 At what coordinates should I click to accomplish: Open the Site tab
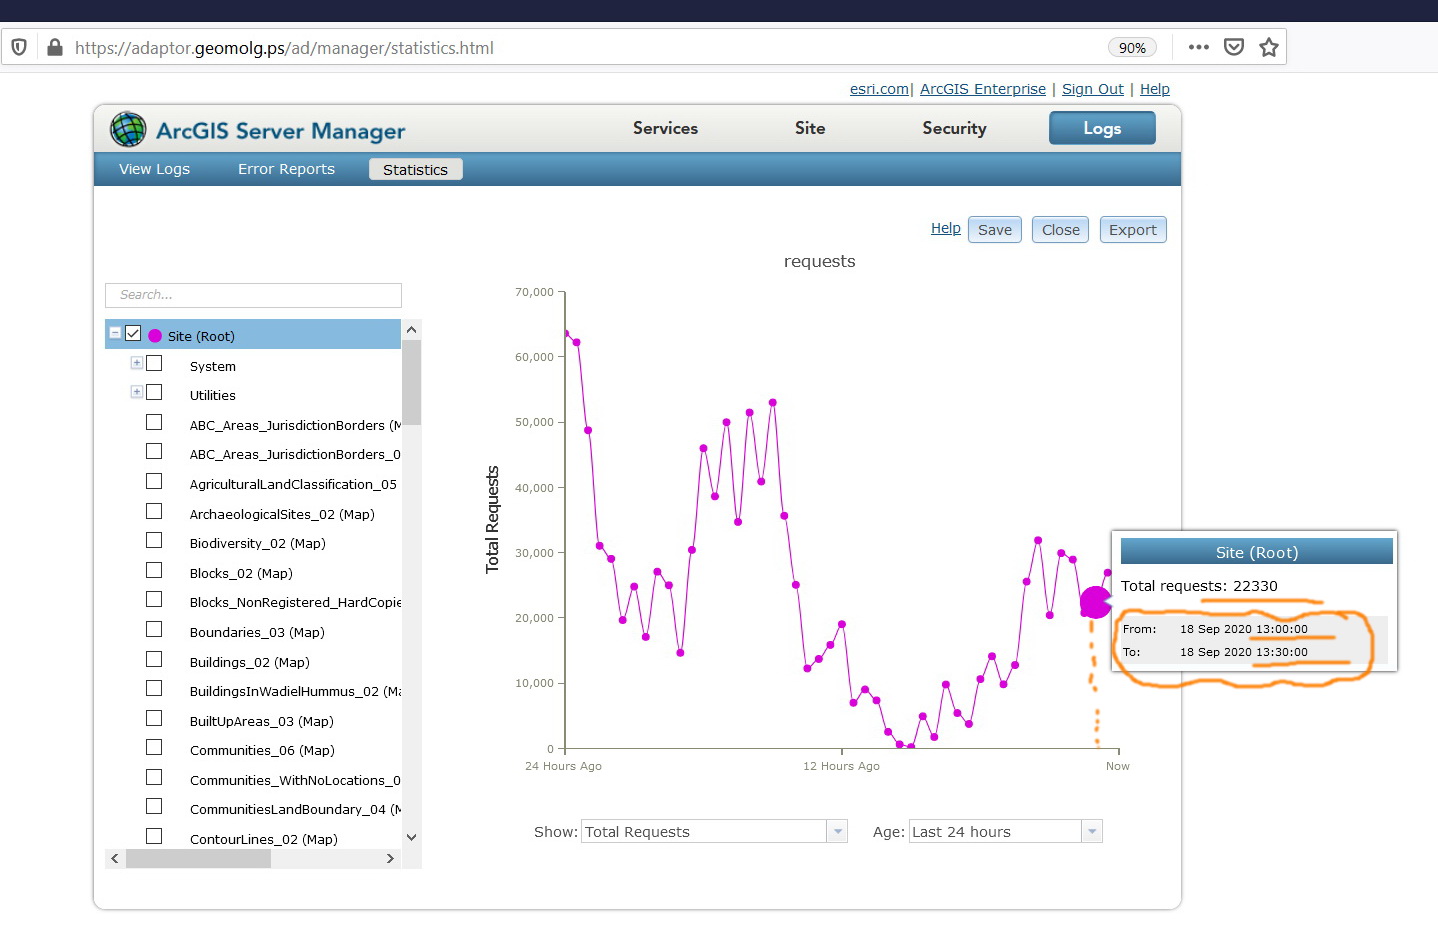point(810,128)
